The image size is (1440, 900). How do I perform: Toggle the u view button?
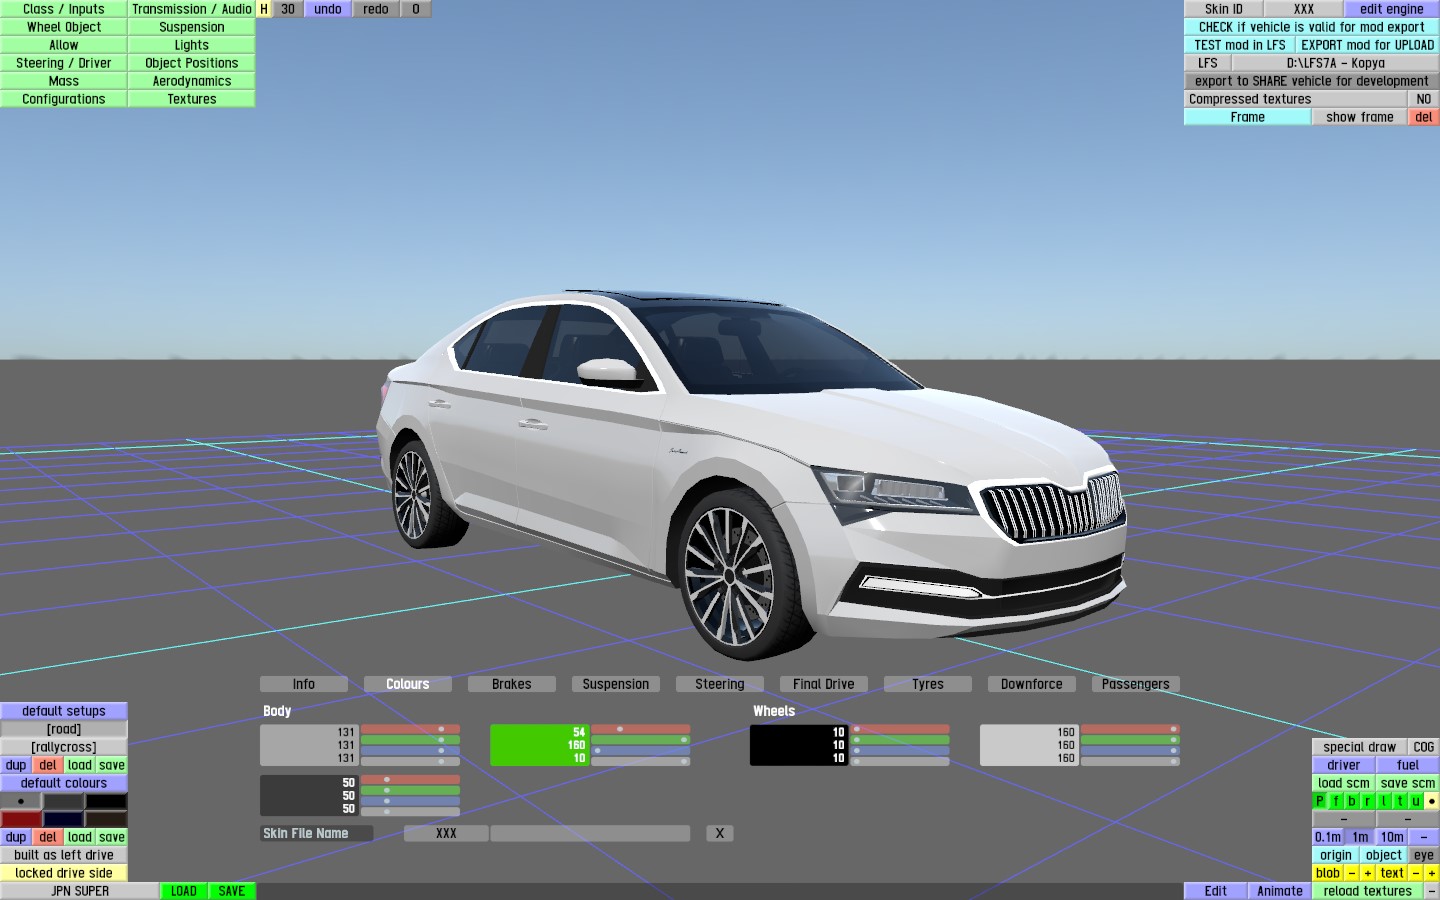click(x=1416, y=801)
